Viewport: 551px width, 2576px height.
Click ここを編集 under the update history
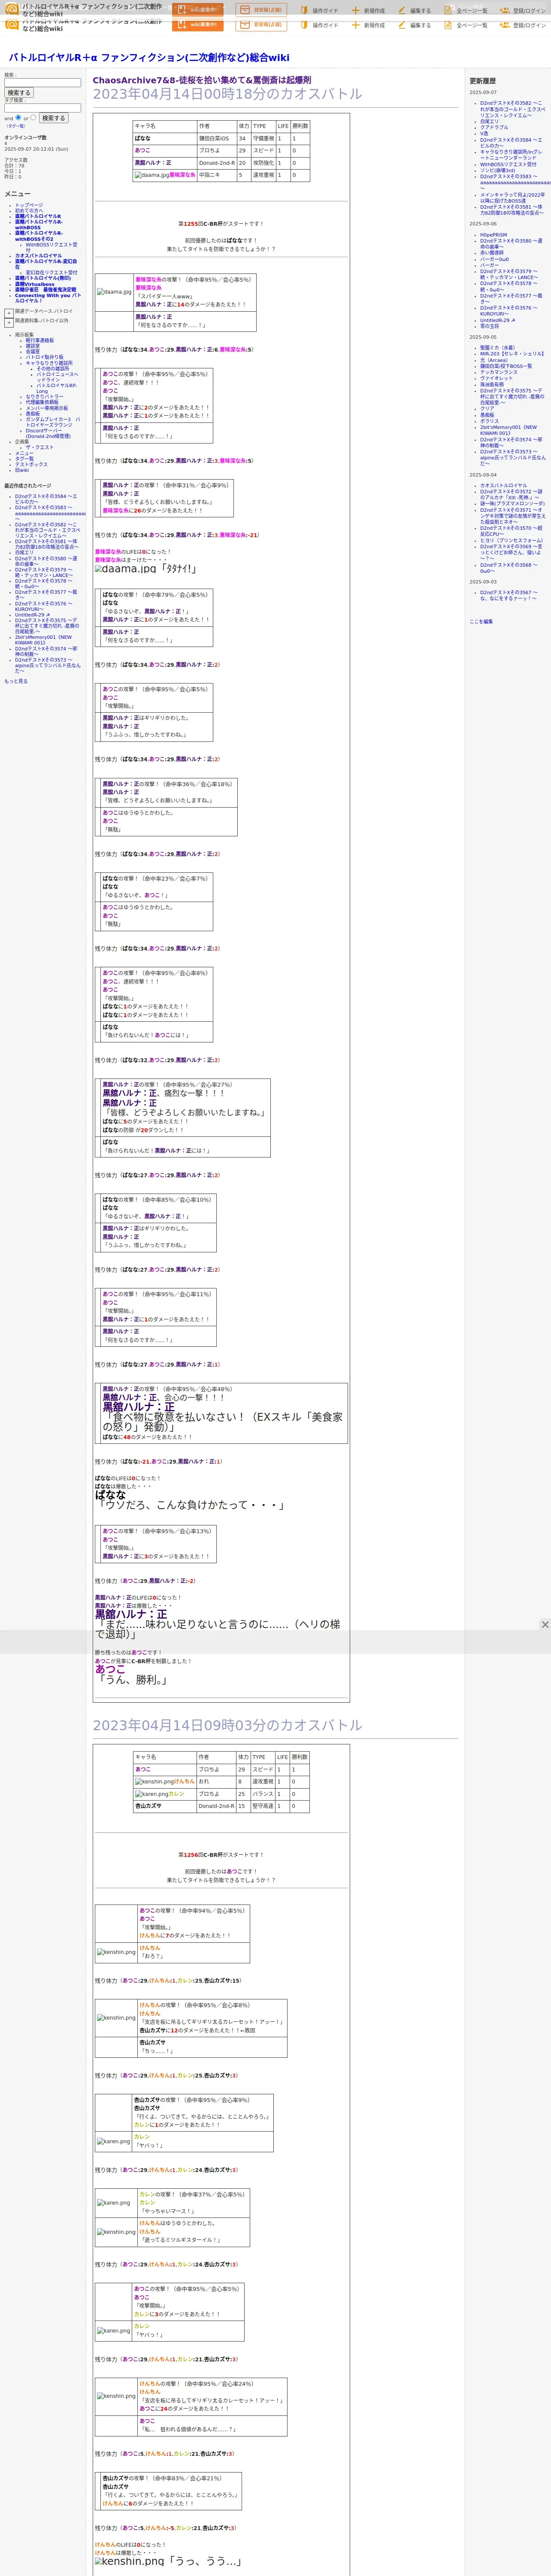(x=481, y=622)
